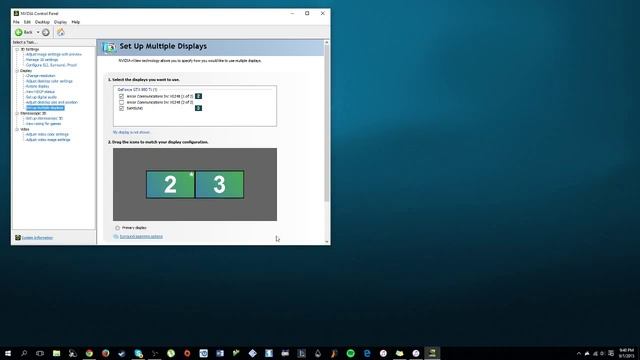The width and height of the screenshot is (640, 360).
Task: Click display number badge beside SAMSUNG
Action: click(x=198, y=108)
